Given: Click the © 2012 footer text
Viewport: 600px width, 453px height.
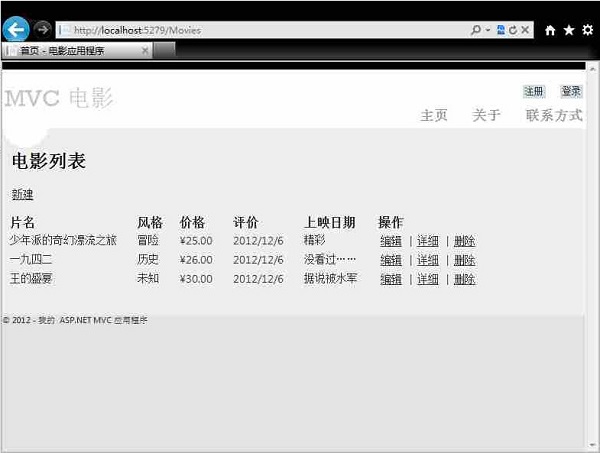Looking at the screenshot, I should pos(75,320).
